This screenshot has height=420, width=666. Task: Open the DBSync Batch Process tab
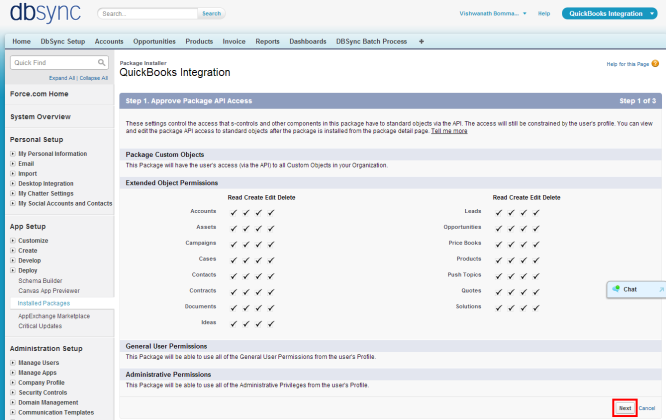[371, 41]
